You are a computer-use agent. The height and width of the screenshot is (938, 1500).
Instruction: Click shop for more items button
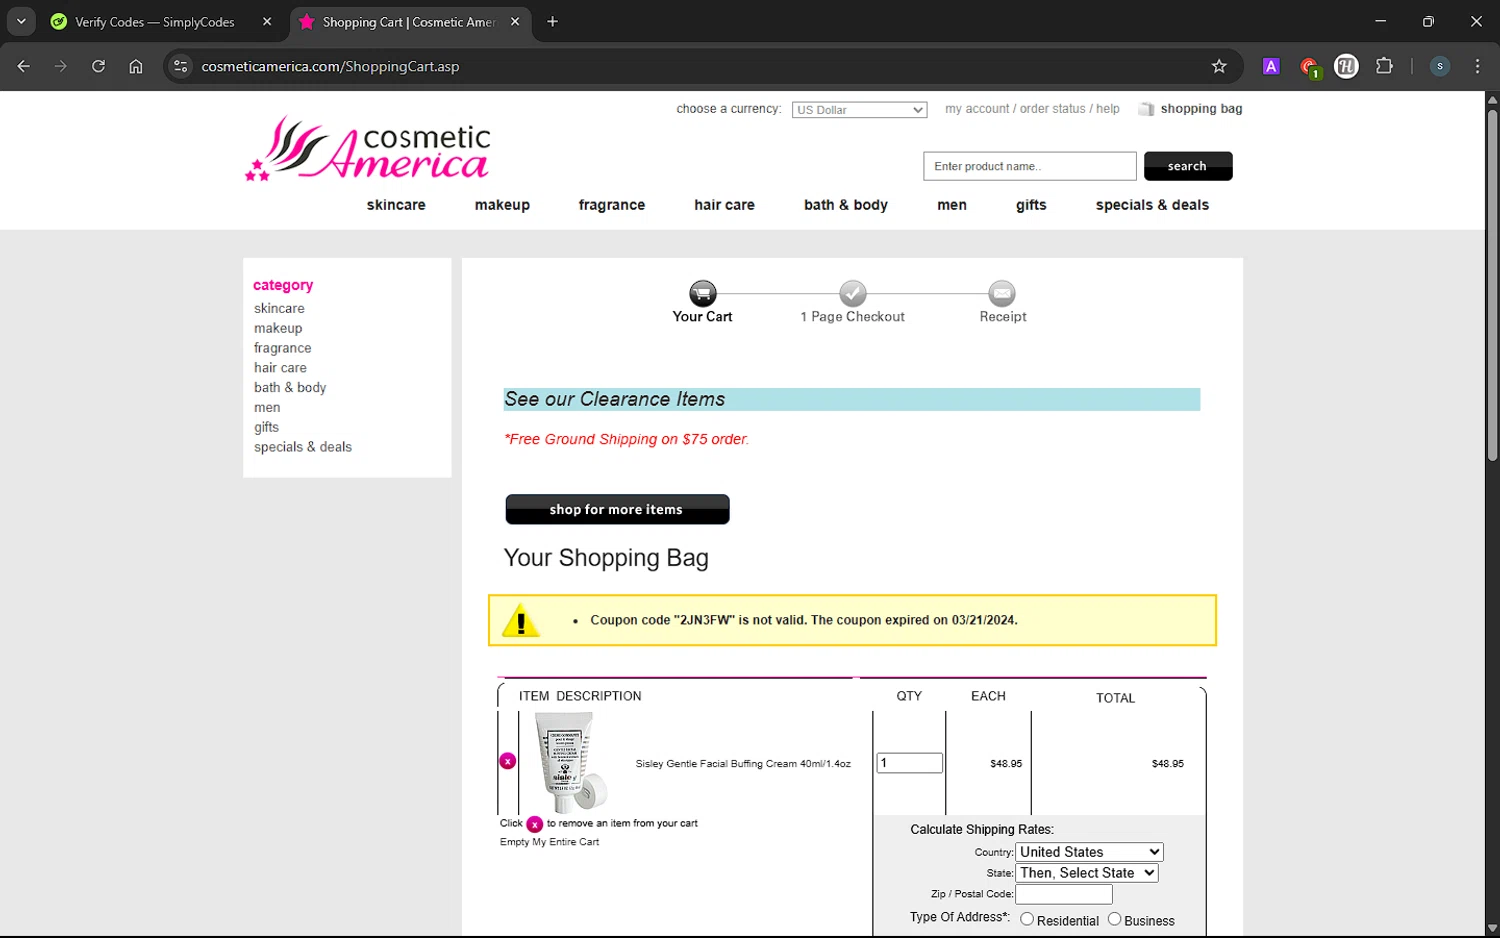click(617, 509)
